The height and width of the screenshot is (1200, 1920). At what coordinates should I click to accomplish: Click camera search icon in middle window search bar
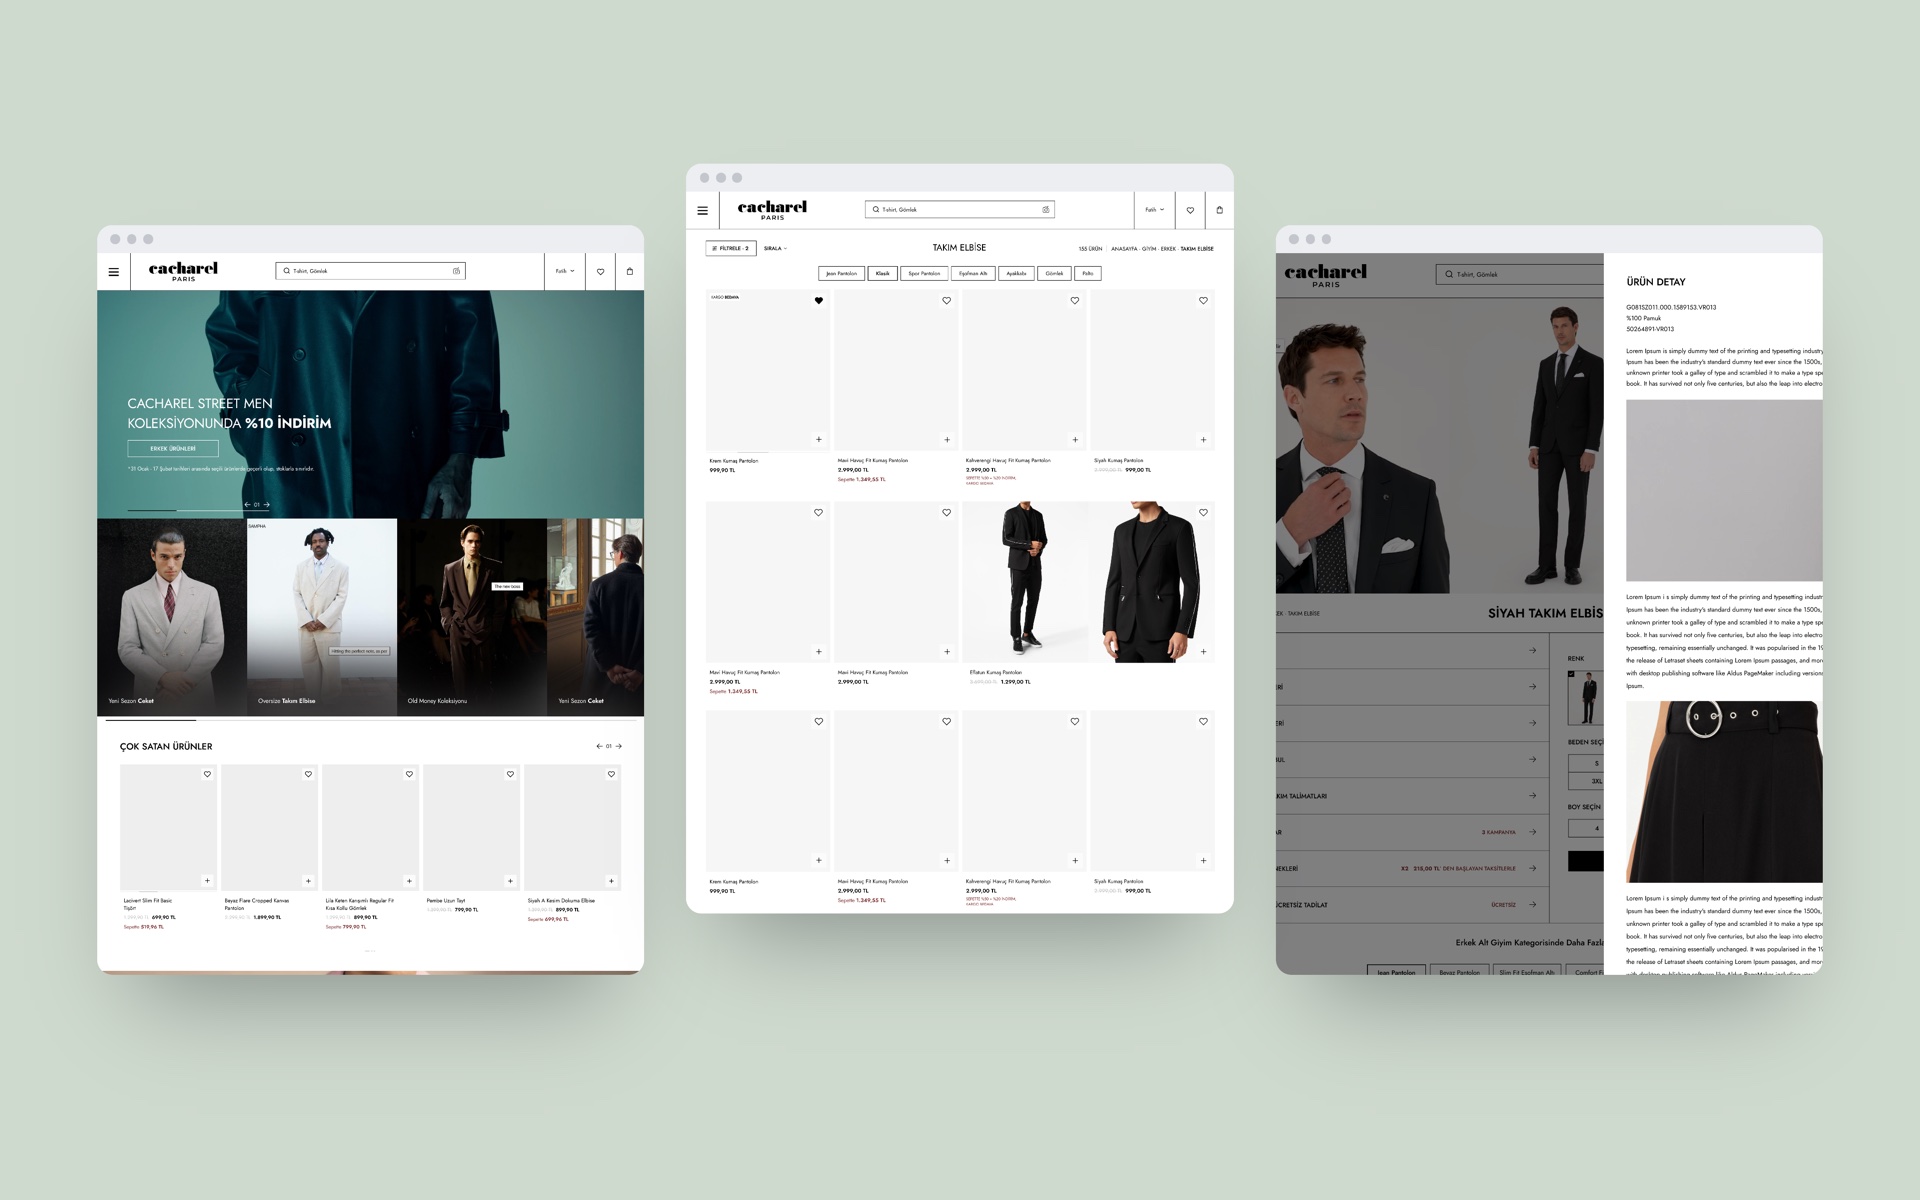click(1046, 210)
